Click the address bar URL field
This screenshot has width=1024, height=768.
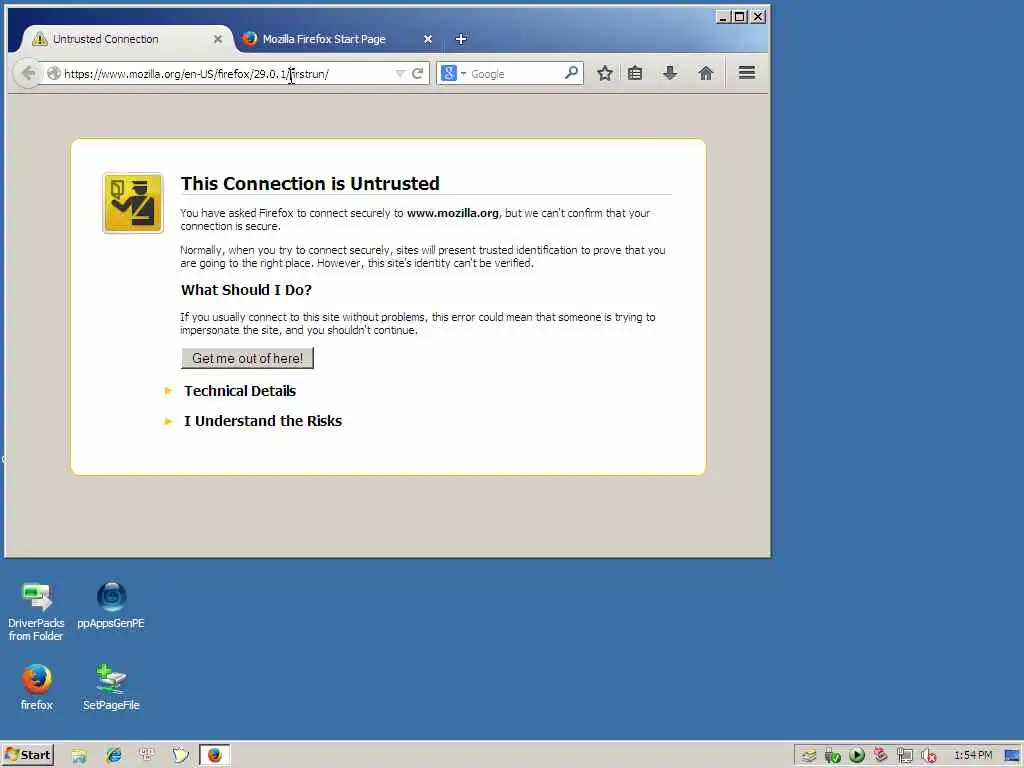[228, 74]
